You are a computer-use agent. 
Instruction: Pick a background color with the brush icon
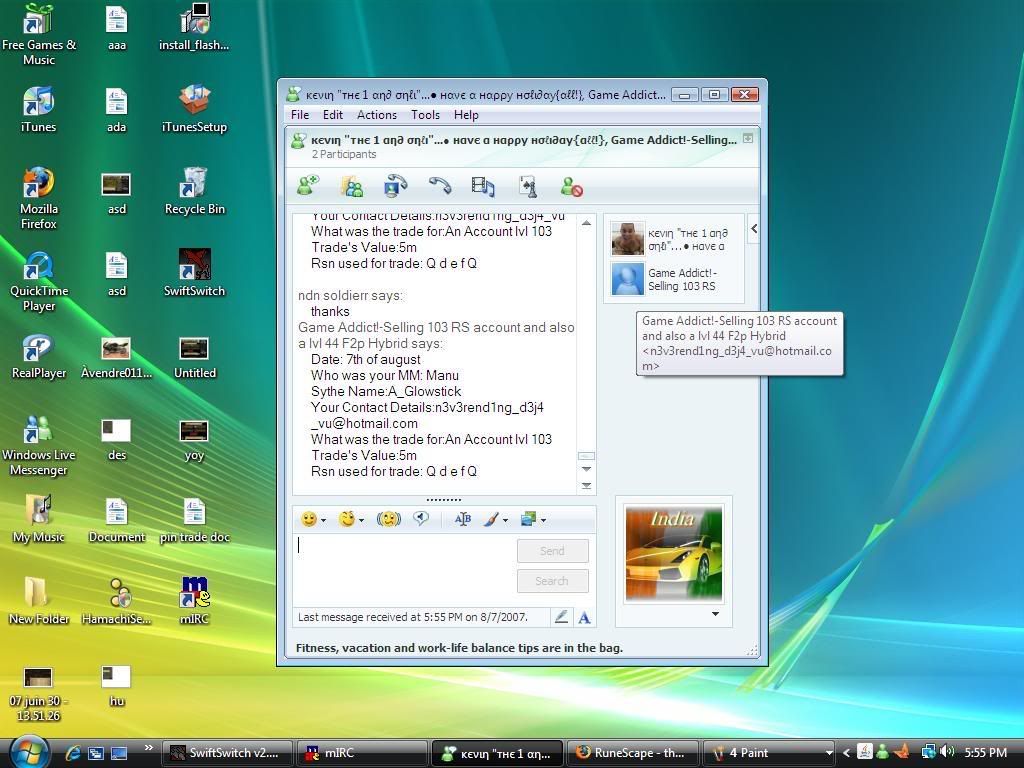[x=492, y=519]
